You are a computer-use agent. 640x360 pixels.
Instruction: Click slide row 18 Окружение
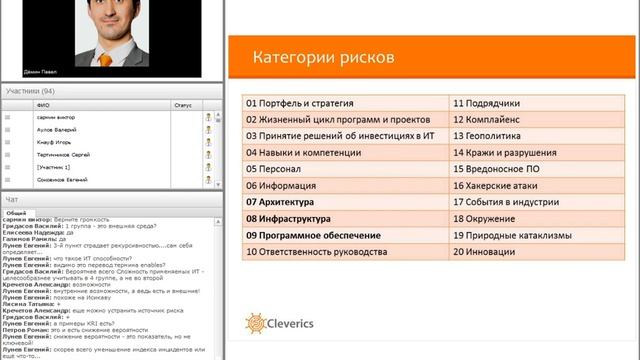point(537,219)
